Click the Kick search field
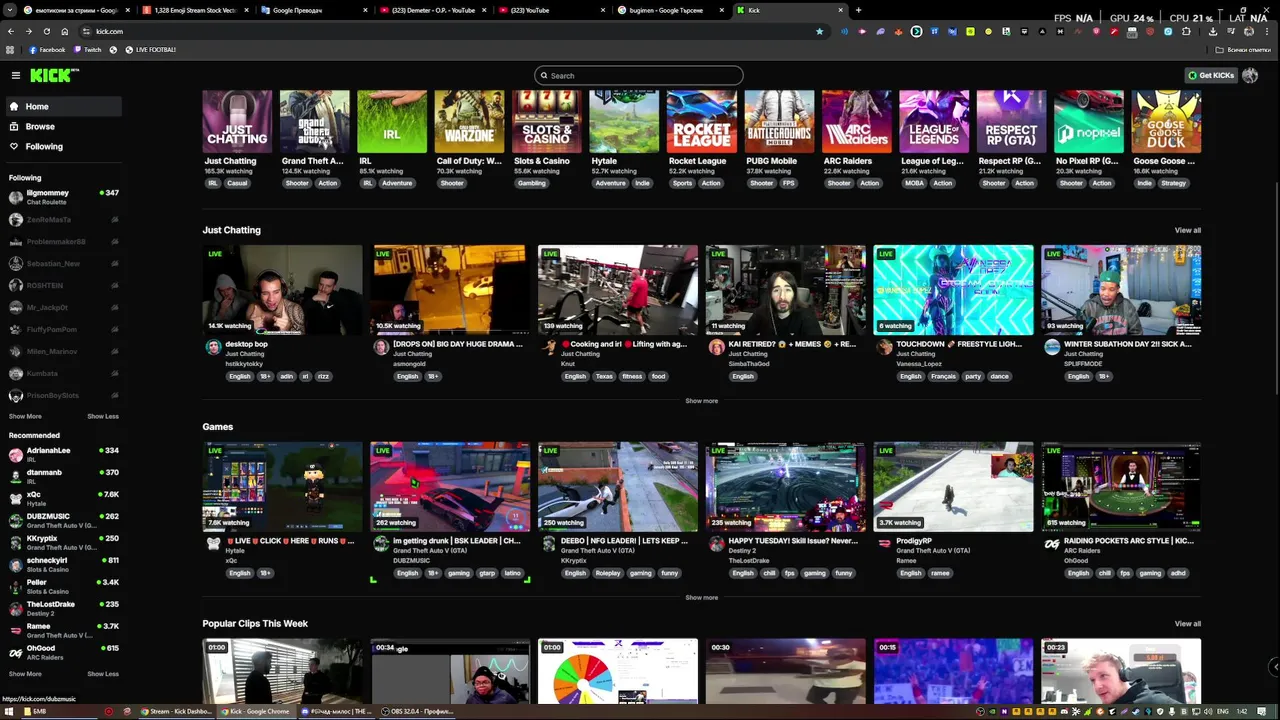The height and width of the screenshot is (720, 1280). tap(639, 76)
